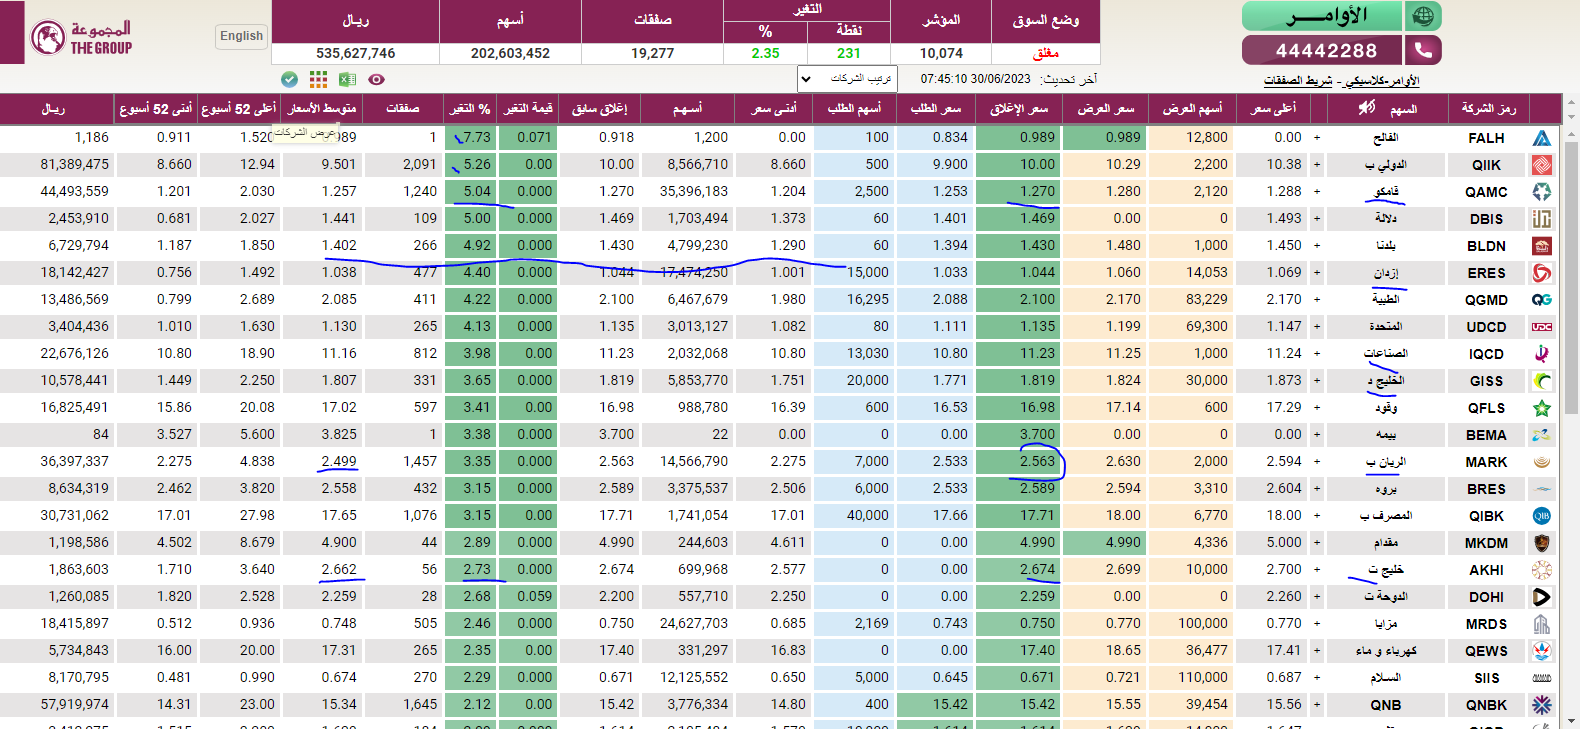Viewport: 1580px width, 729px height.
Task: Click the IQCD company logo icon
Action: pyautogui.click(x=1542, y=354)
